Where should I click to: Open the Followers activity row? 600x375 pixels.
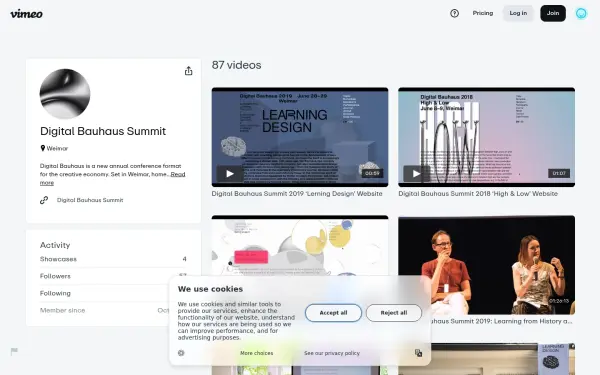[113, 276]
